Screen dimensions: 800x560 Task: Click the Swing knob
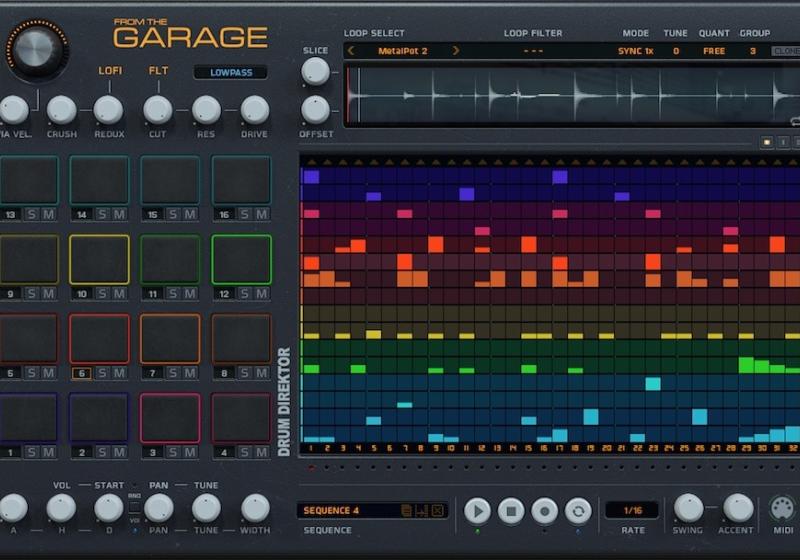coord(688,508)
